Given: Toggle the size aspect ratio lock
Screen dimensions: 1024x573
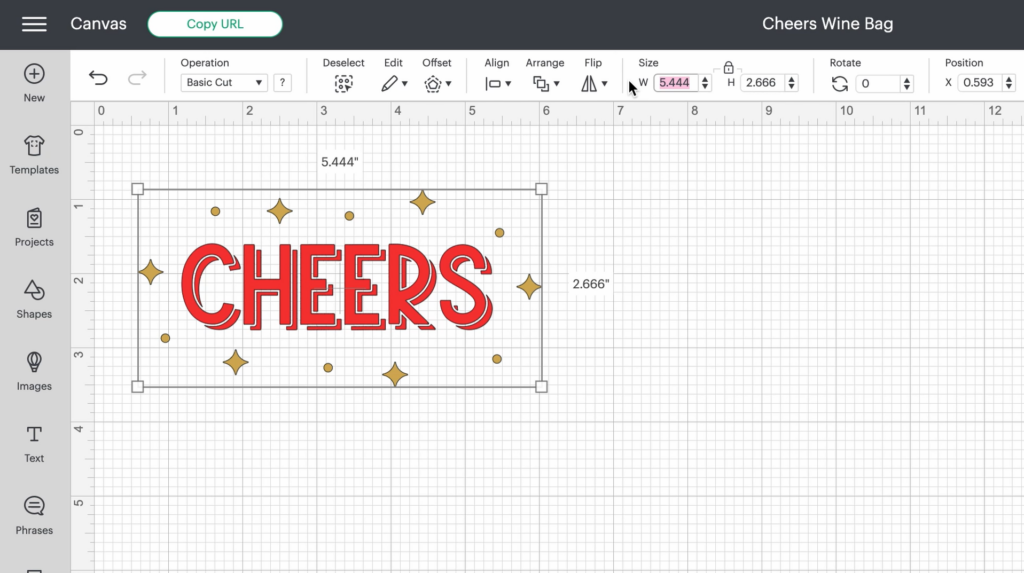Looking at the screenshot, I should coord(728,67).
